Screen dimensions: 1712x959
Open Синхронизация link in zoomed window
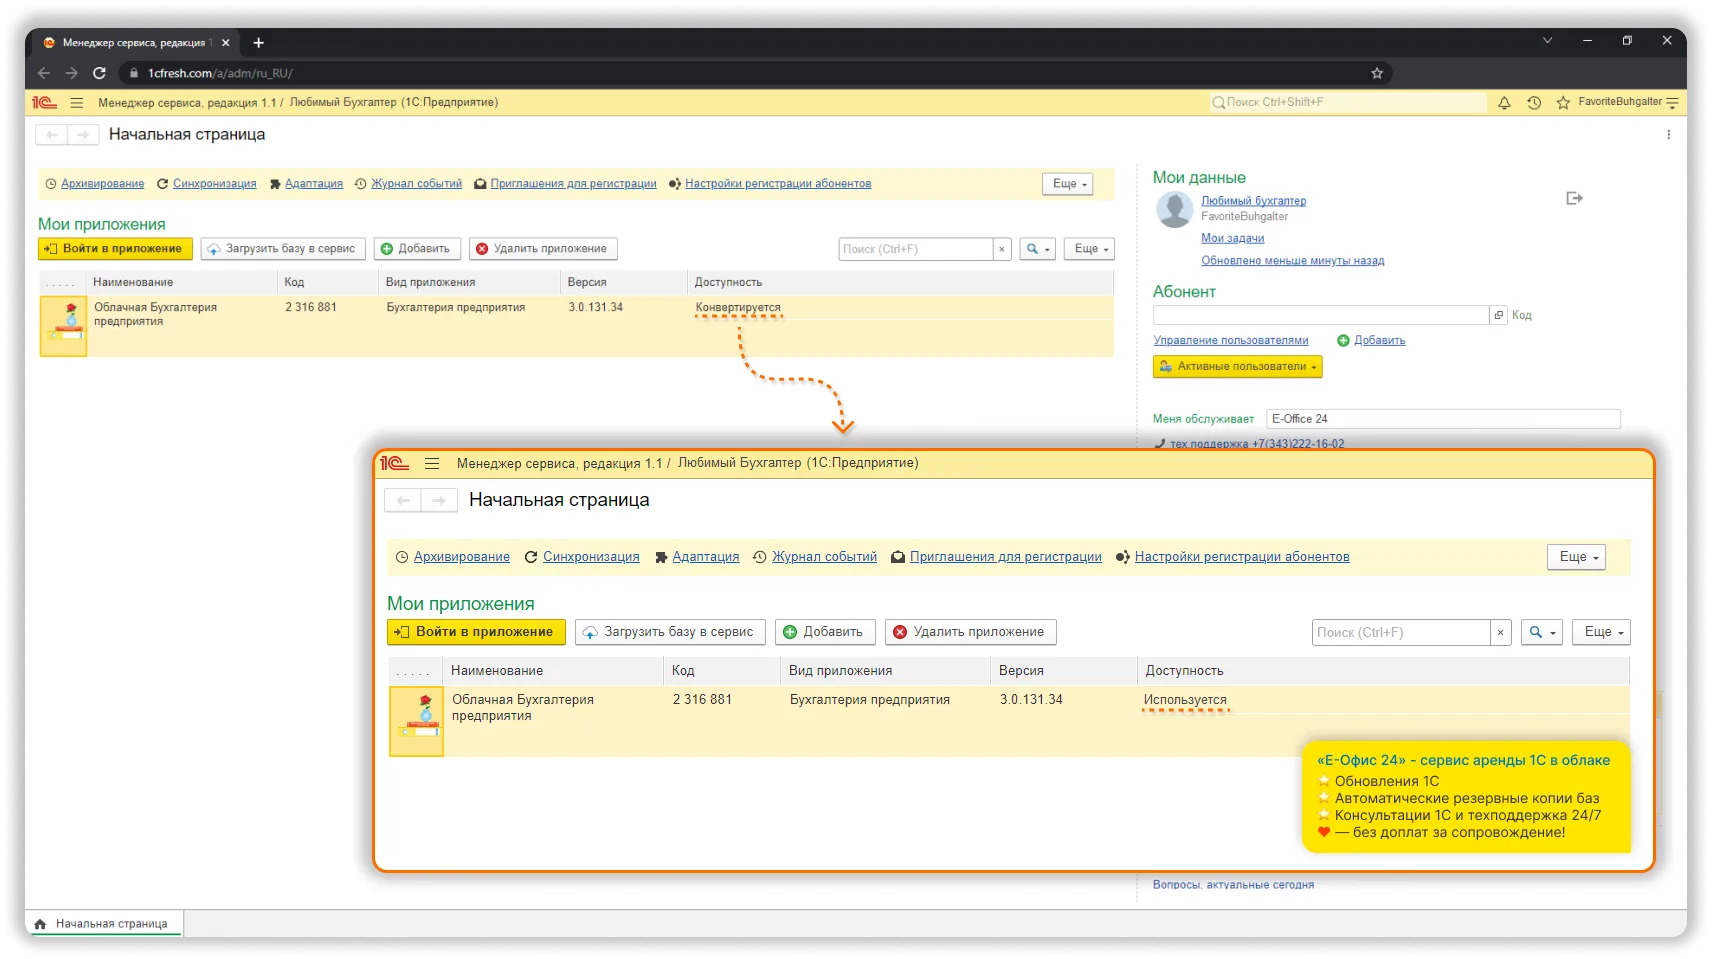[x=591, y=557]
